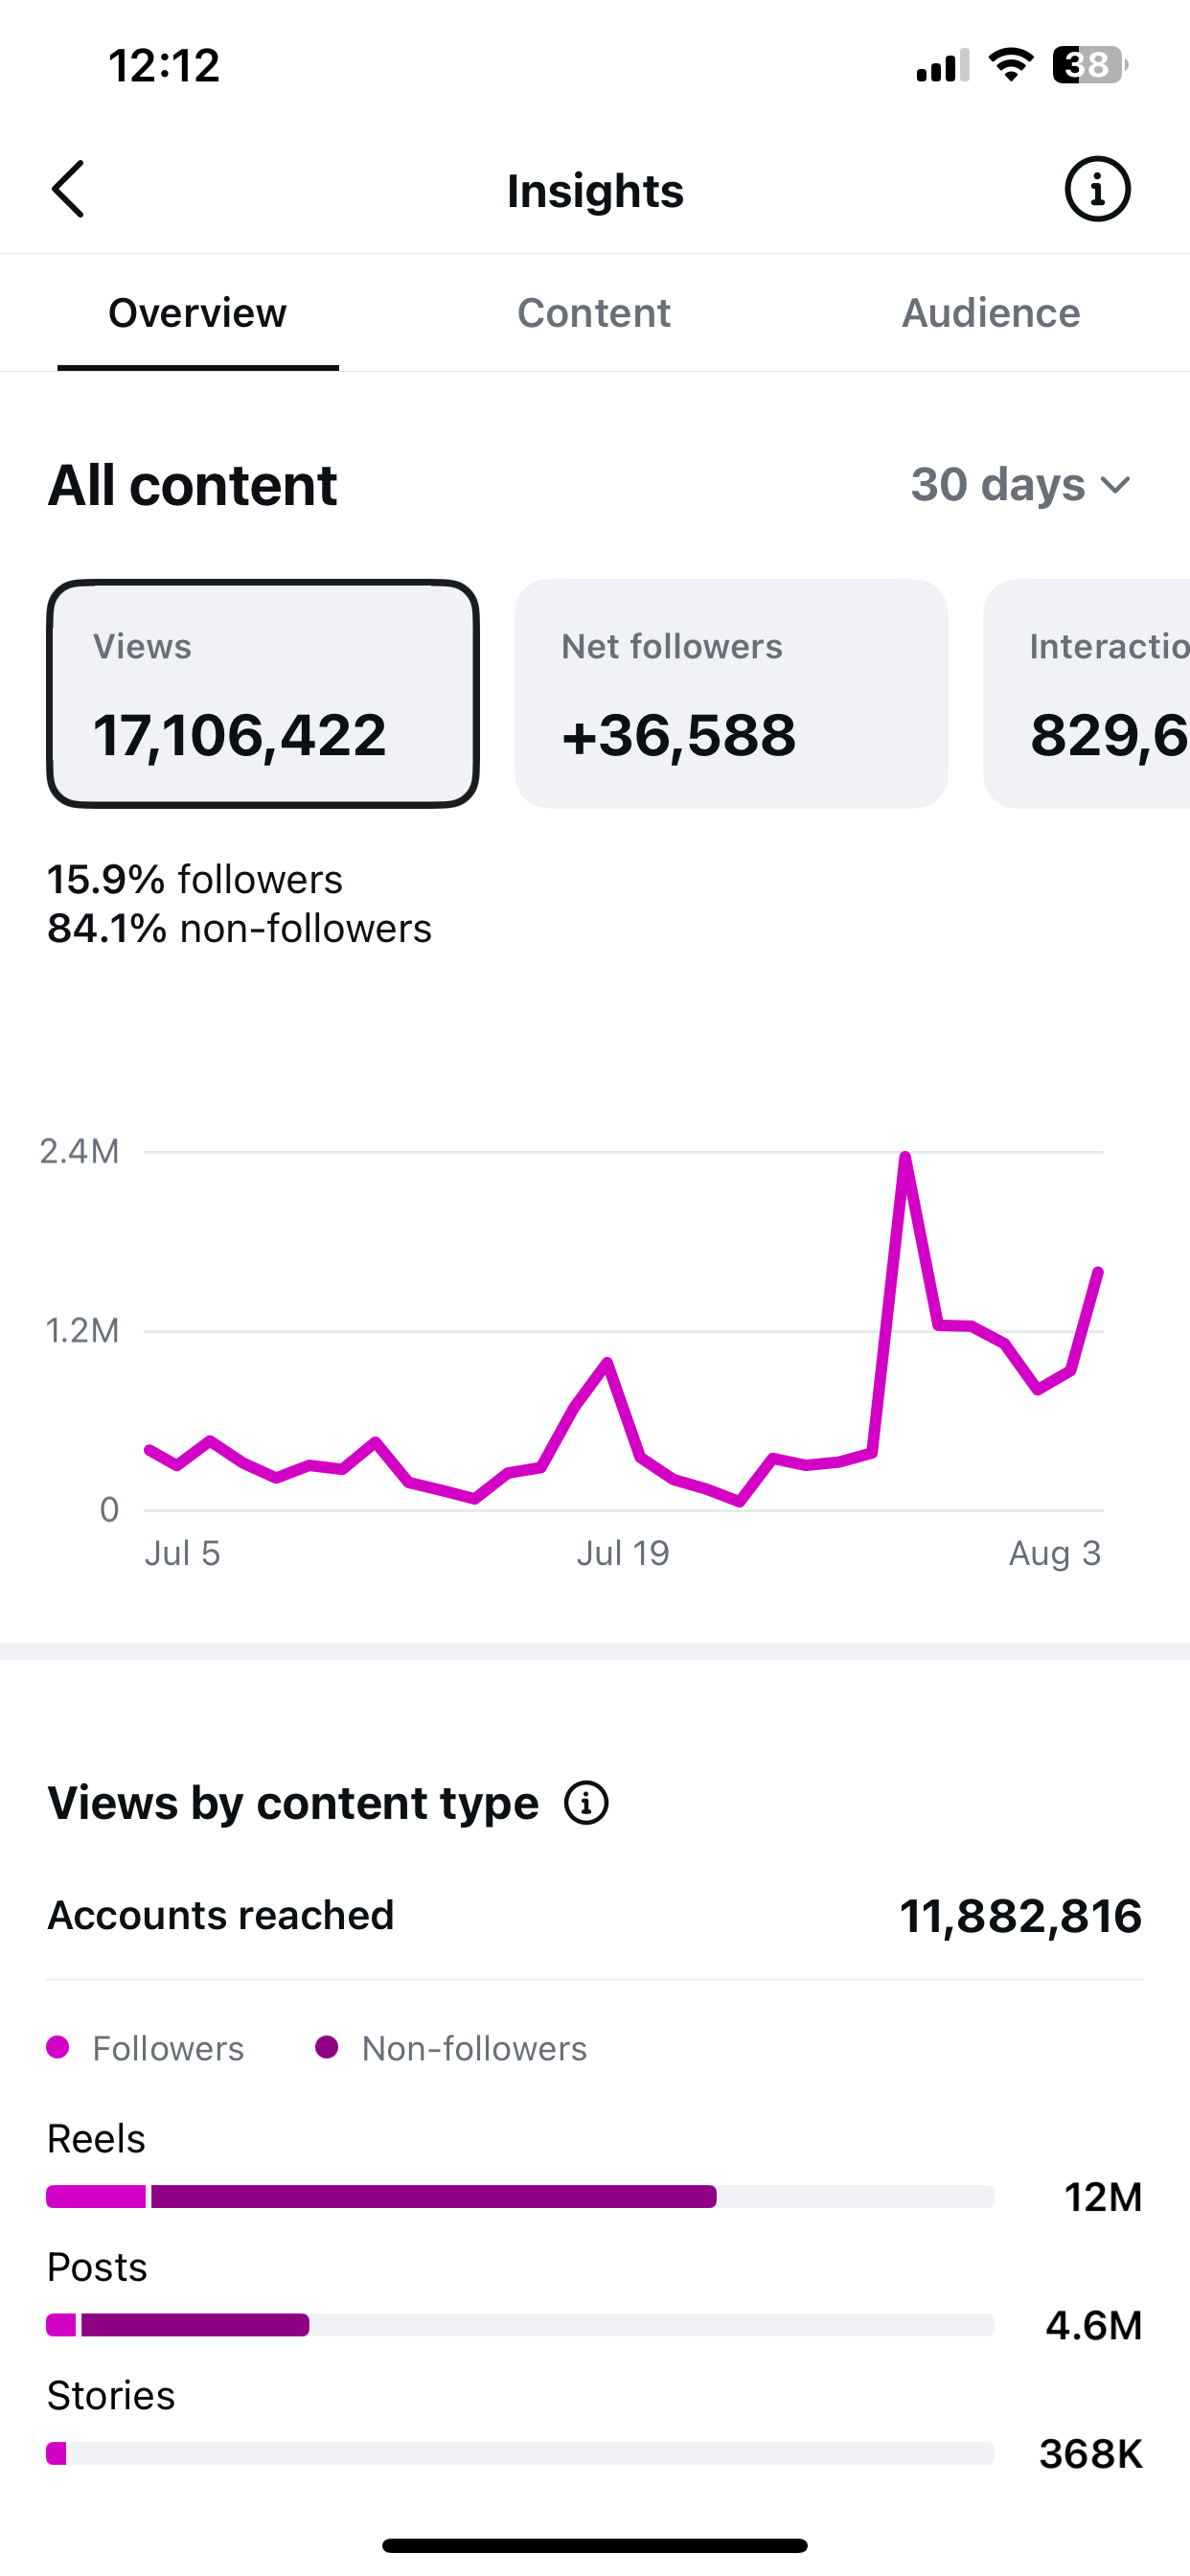The image size is (1190, 2576).
Task: Tap the battery indicator in status bar
Action: click(1090, 65)
